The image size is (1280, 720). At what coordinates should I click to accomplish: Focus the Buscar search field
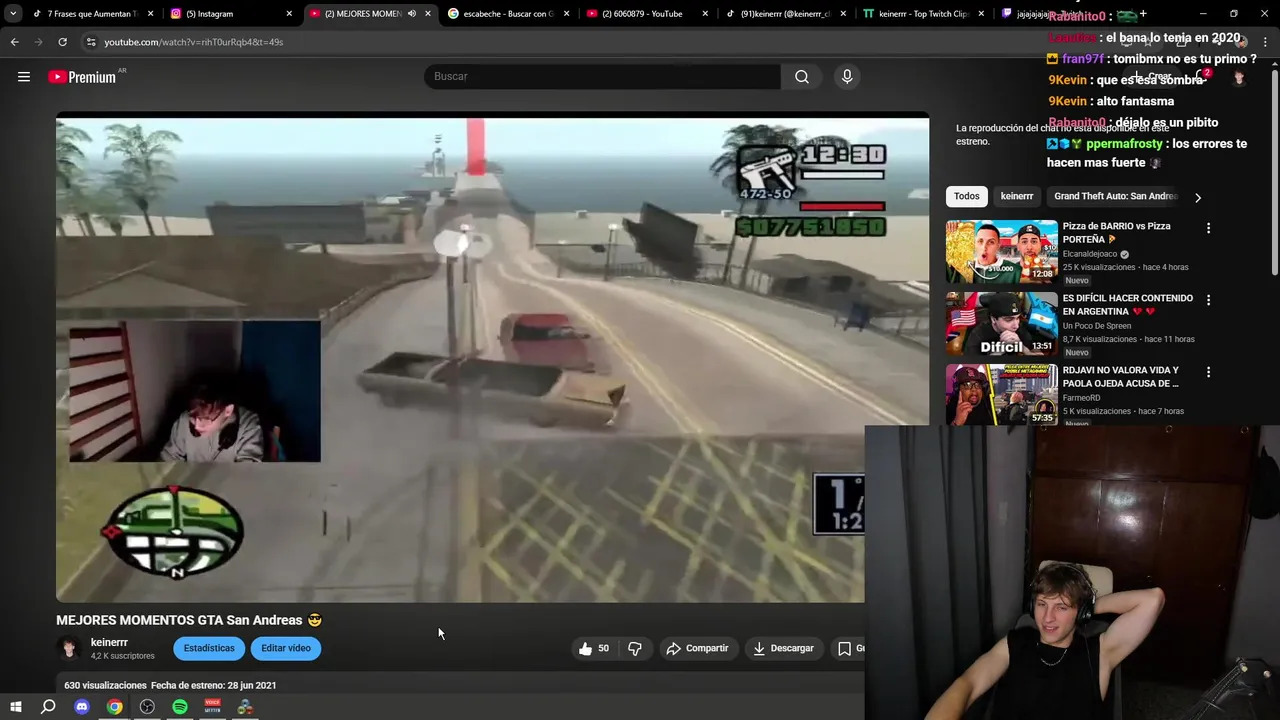pyautogui.click(x=602, y=76)
